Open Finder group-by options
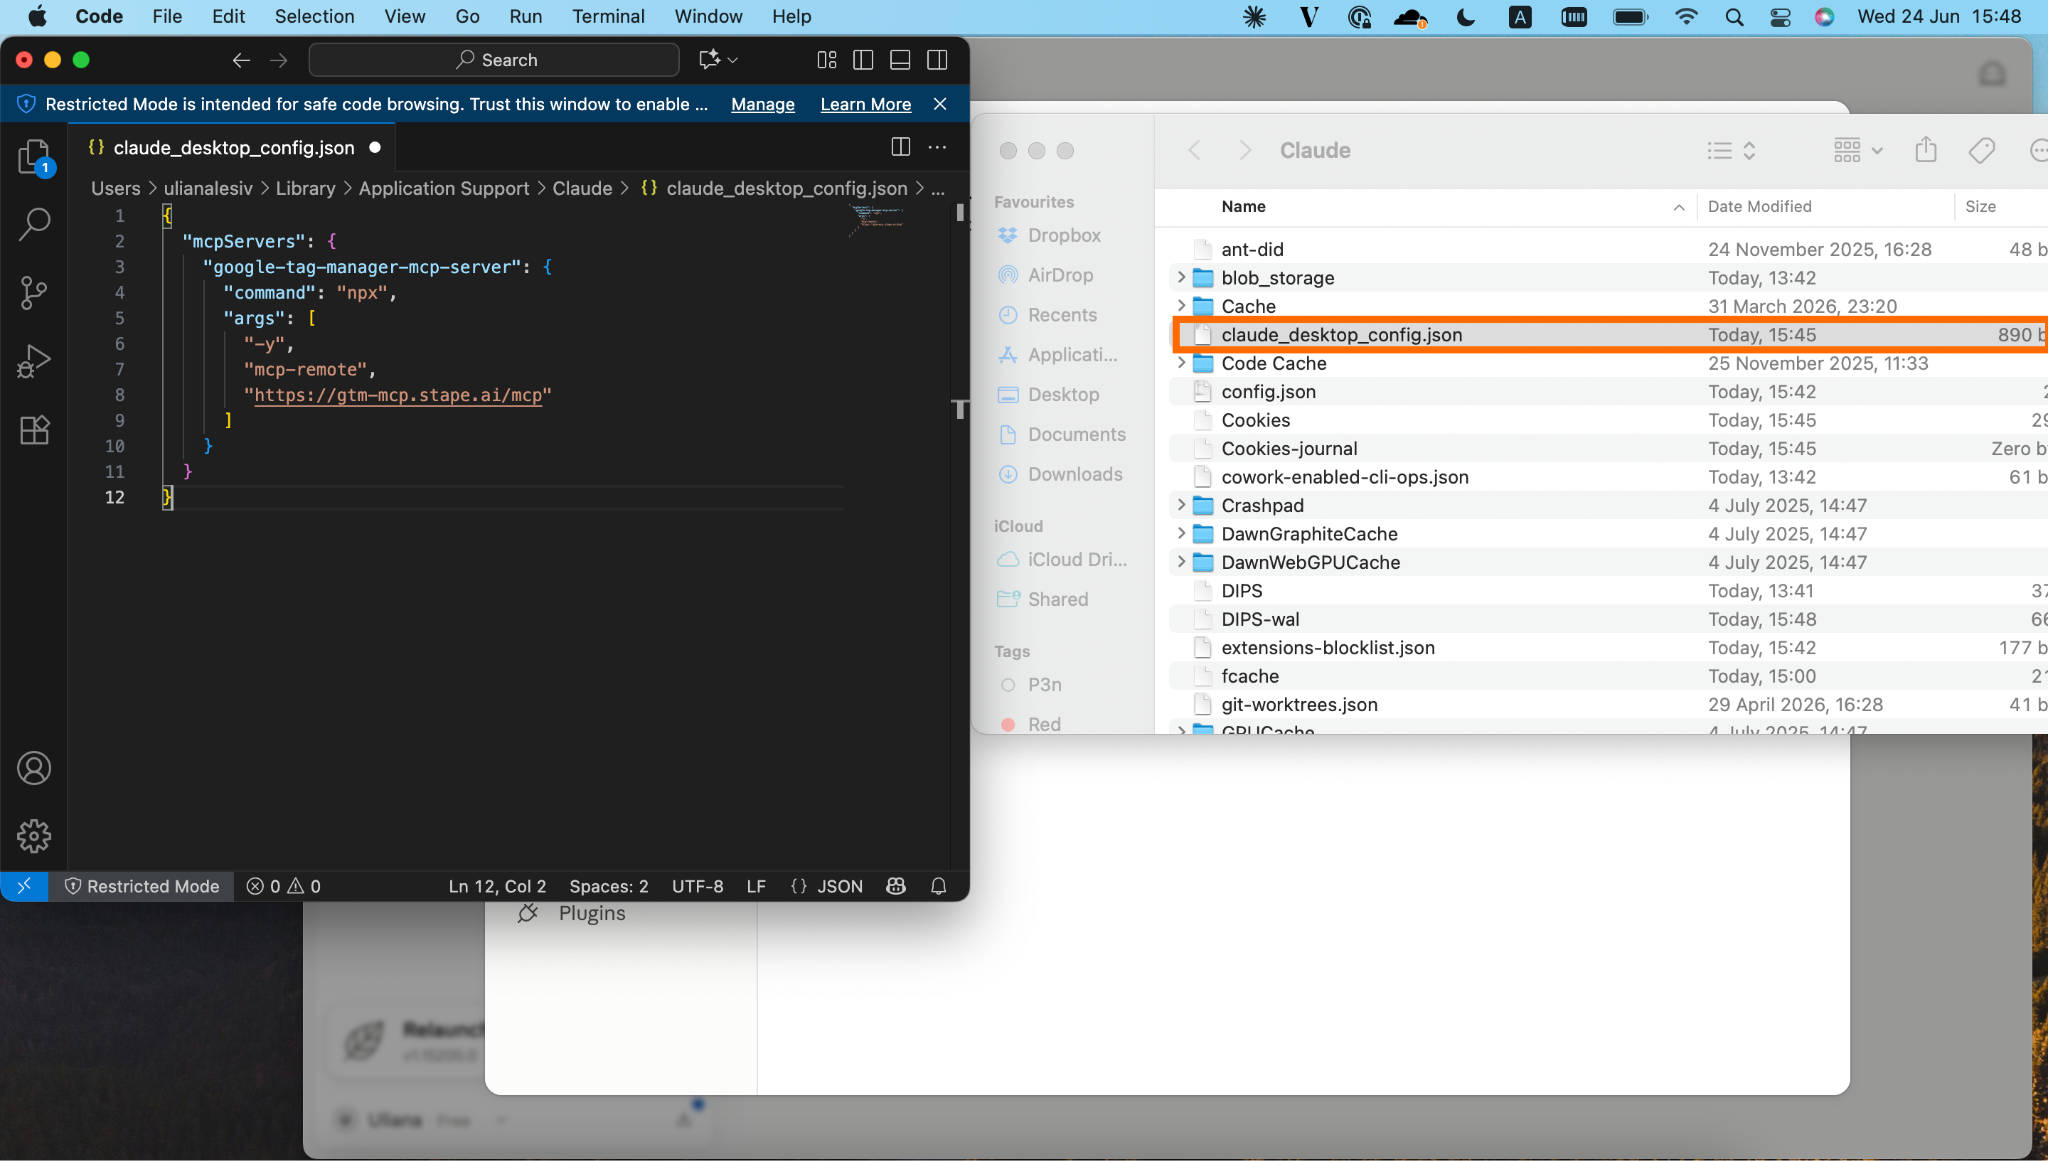The height and width of the screenshot is (1161, 2048). pyautogui.click(x=1858, y=150)
